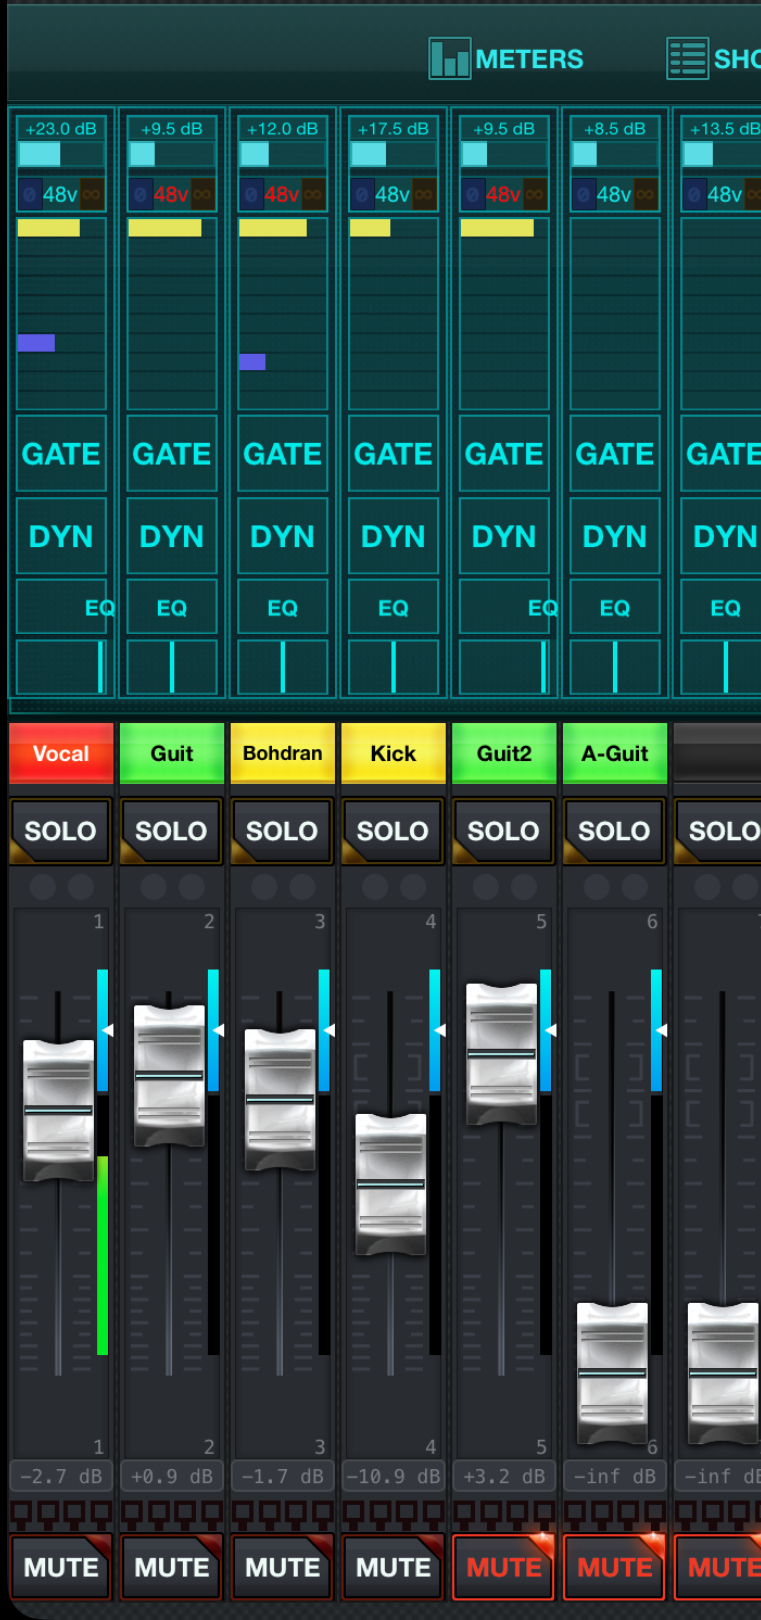This screenshot has height=1620, width=761.
Task: Mute the Guit channel
Action: pyautogui.click(x=172, y=1567)
